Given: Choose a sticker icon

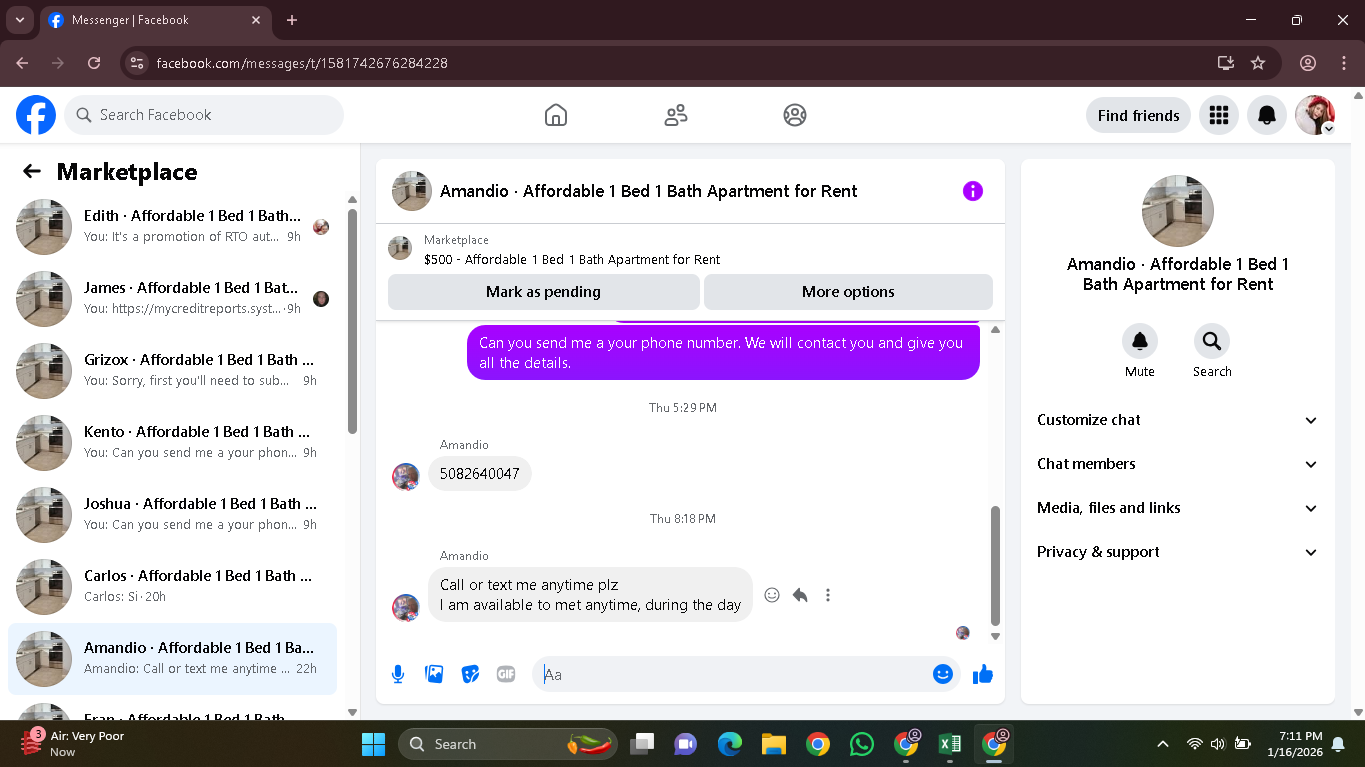Looking at the screenshot, I should pyautogui.click(x=470, y=674).
